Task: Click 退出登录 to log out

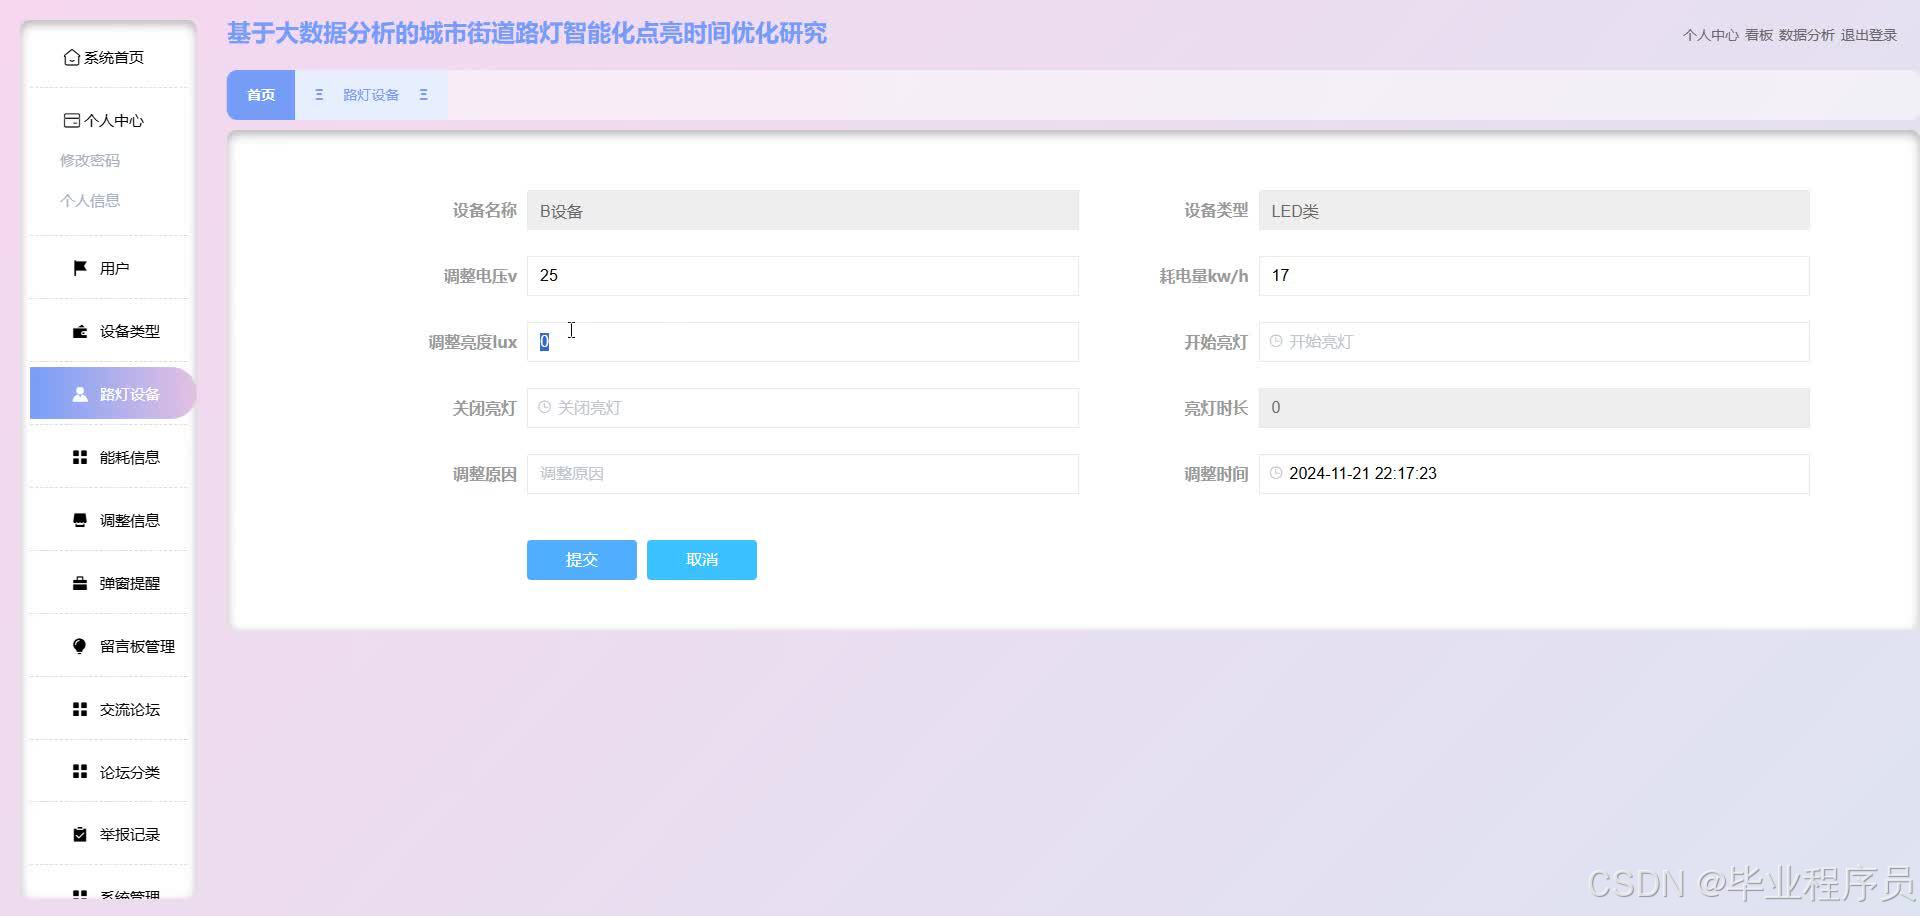Action: coord(1868,35)
